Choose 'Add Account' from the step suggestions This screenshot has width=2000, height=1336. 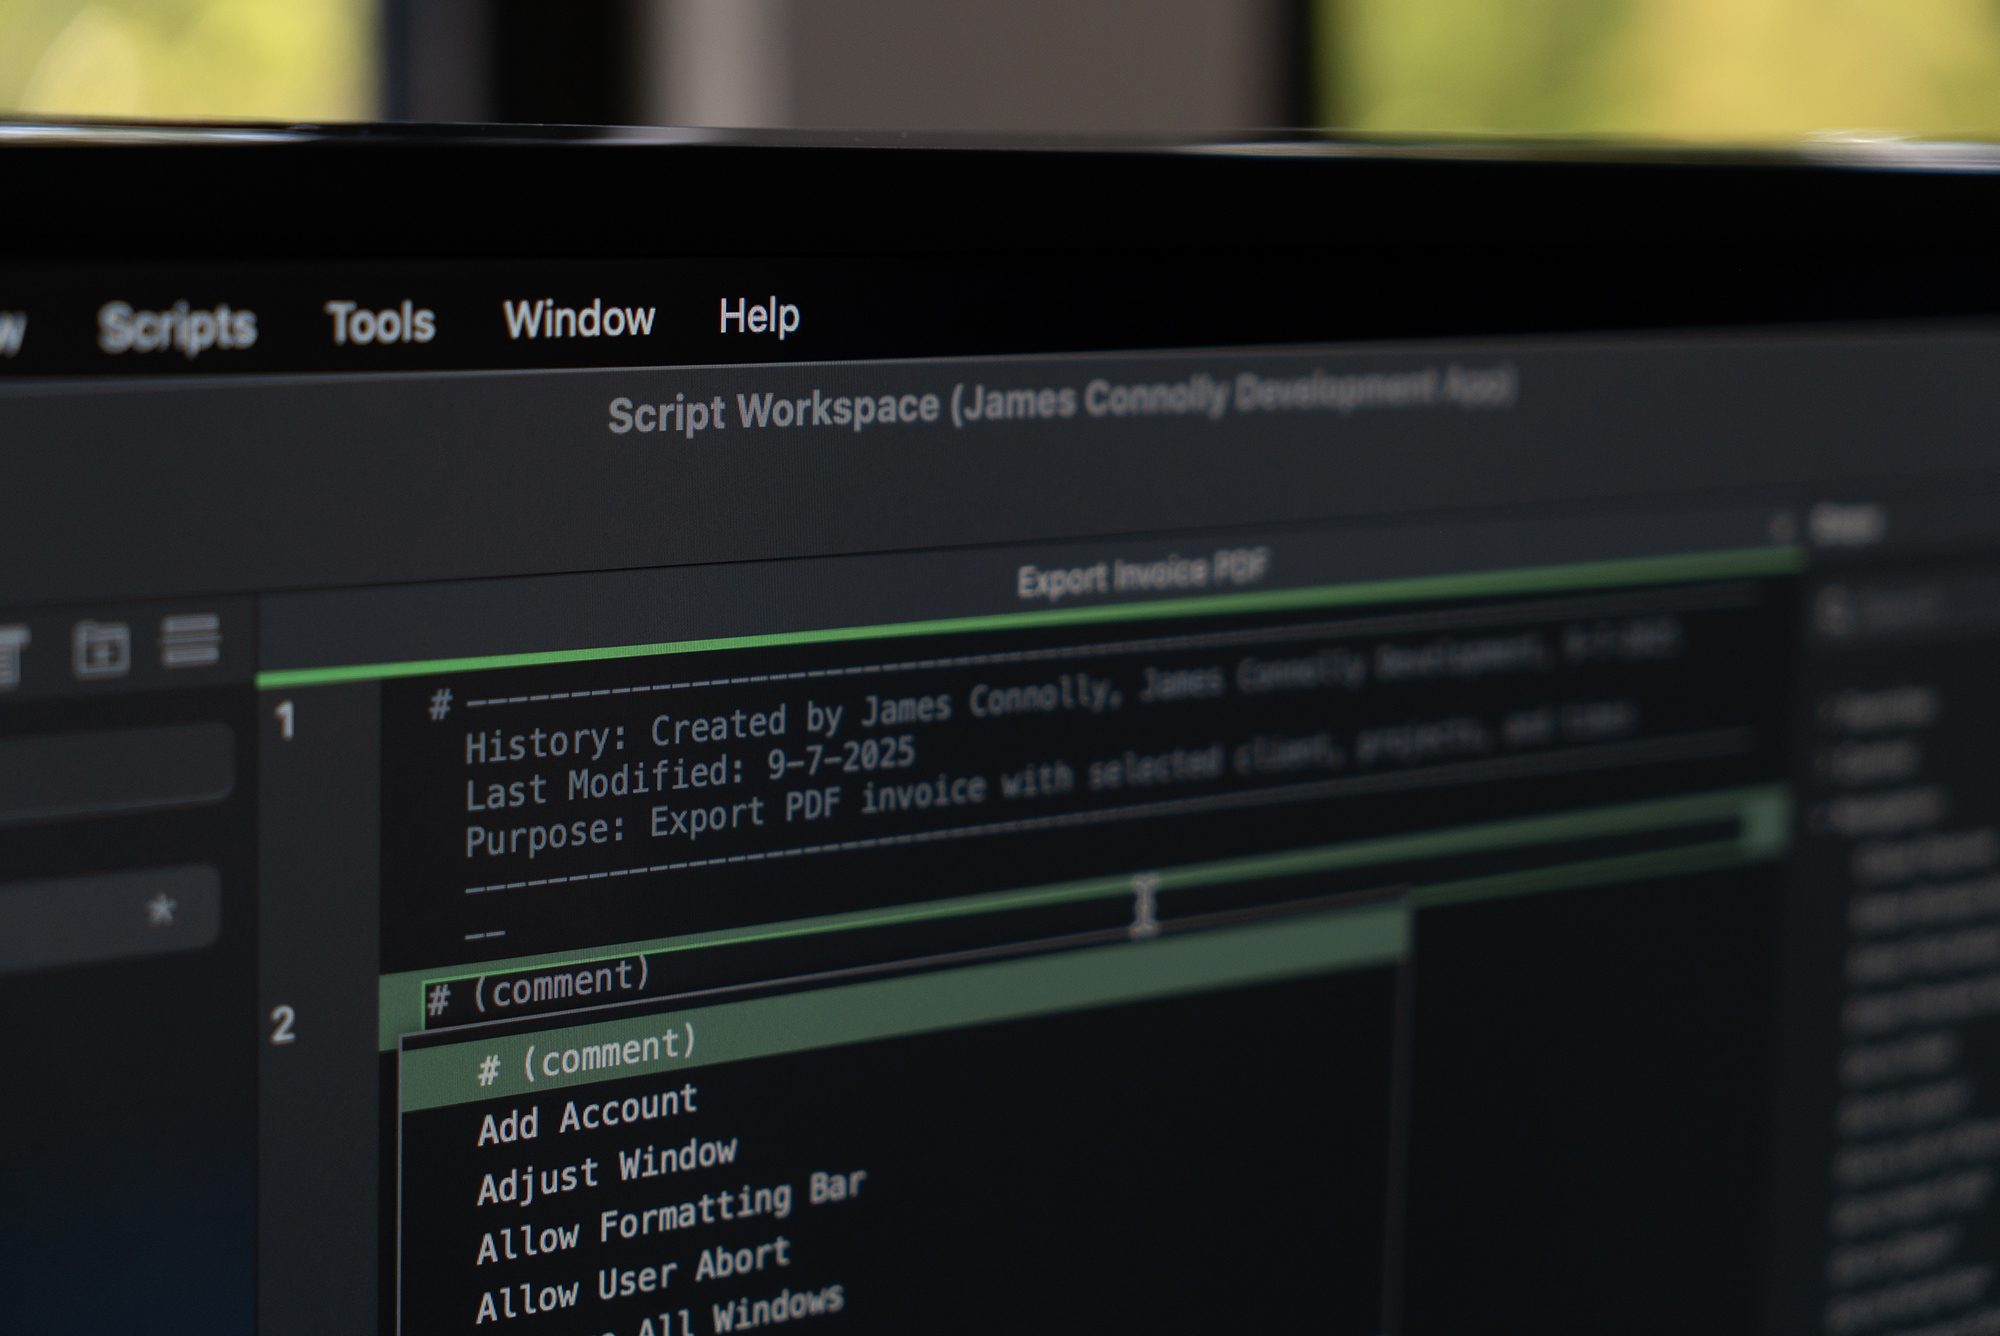(587, 1113)
